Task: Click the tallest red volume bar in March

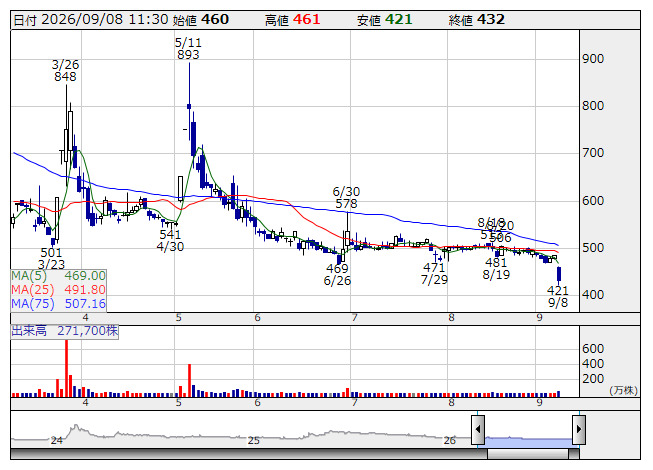Action: pos(66,368)
